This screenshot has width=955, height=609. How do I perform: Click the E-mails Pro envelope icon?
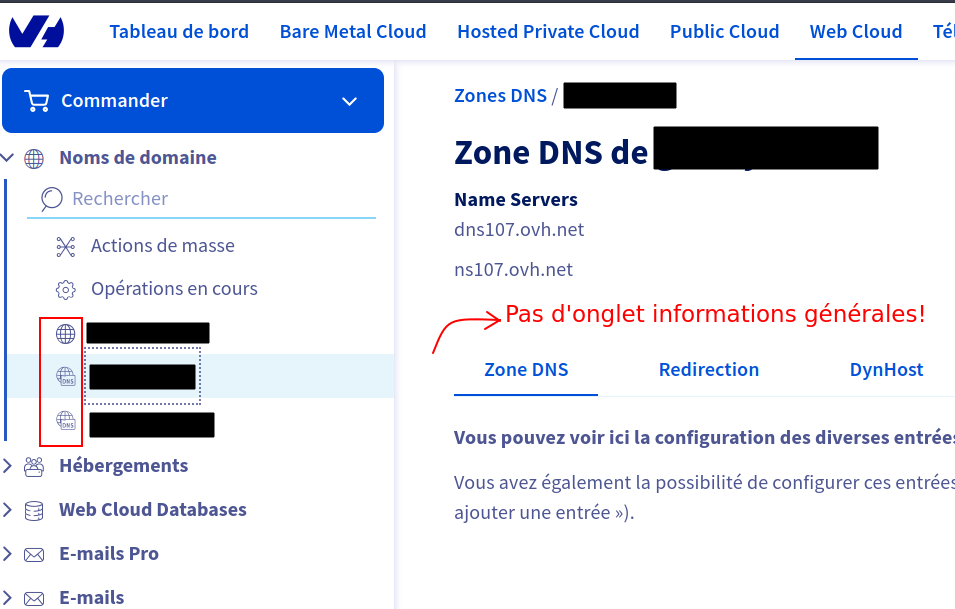[34, 554]
